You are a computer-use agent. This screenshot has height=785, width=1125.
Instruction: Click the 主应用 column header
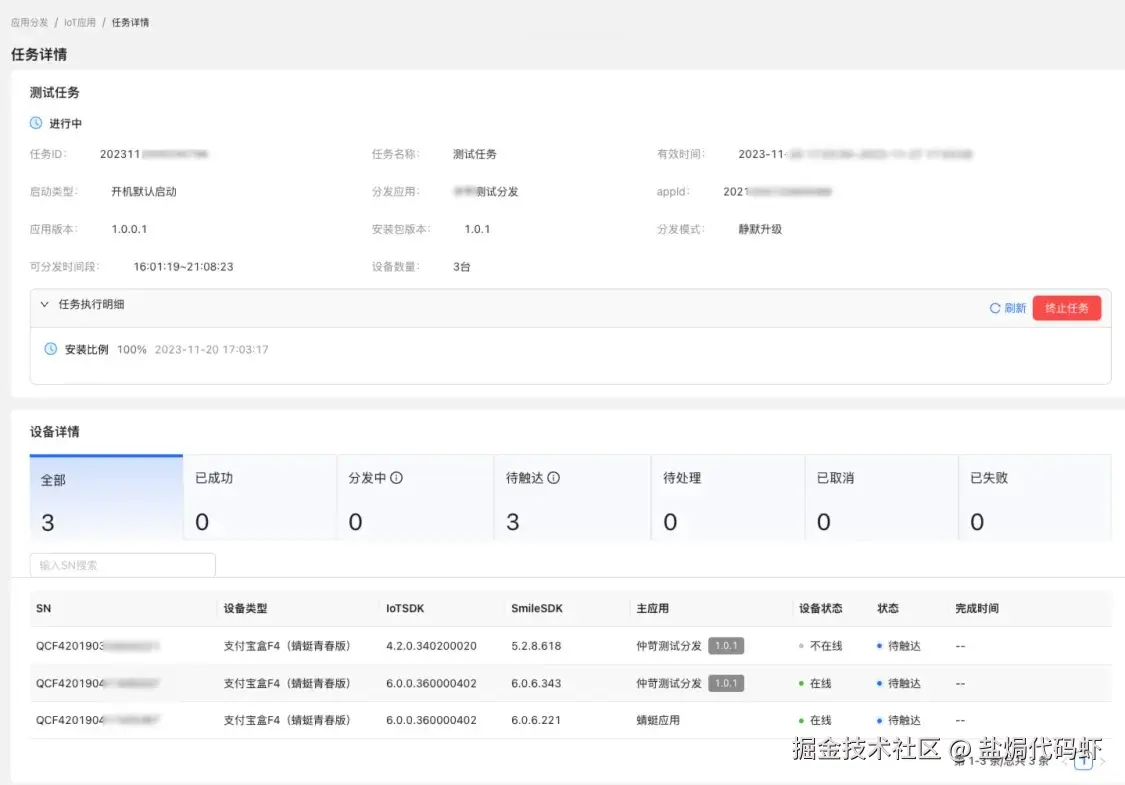click(653, 608)
